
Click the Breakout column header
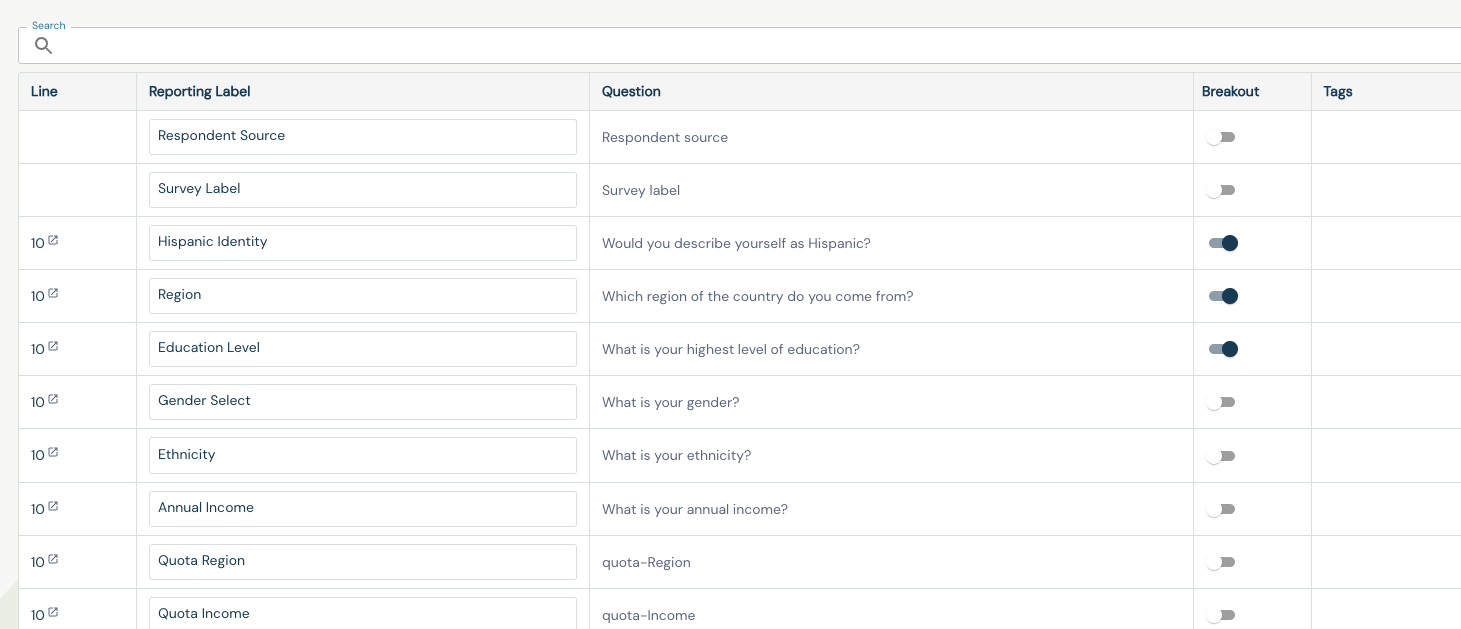1230,91
